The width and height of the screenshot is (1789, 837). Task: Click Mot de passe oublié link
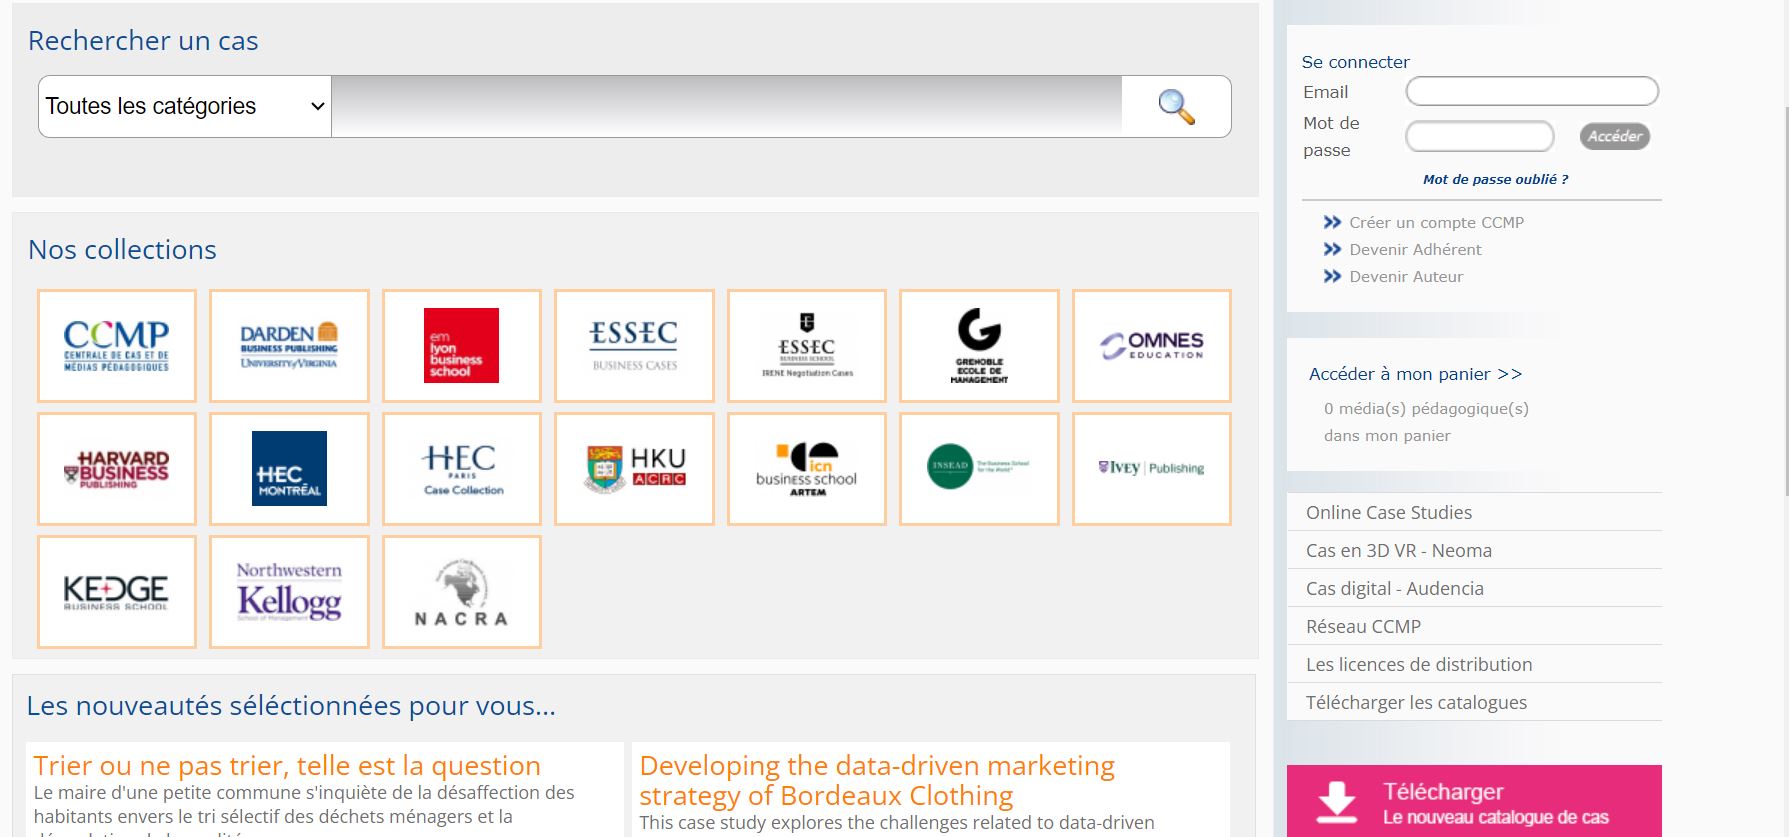coord(1495,179)
